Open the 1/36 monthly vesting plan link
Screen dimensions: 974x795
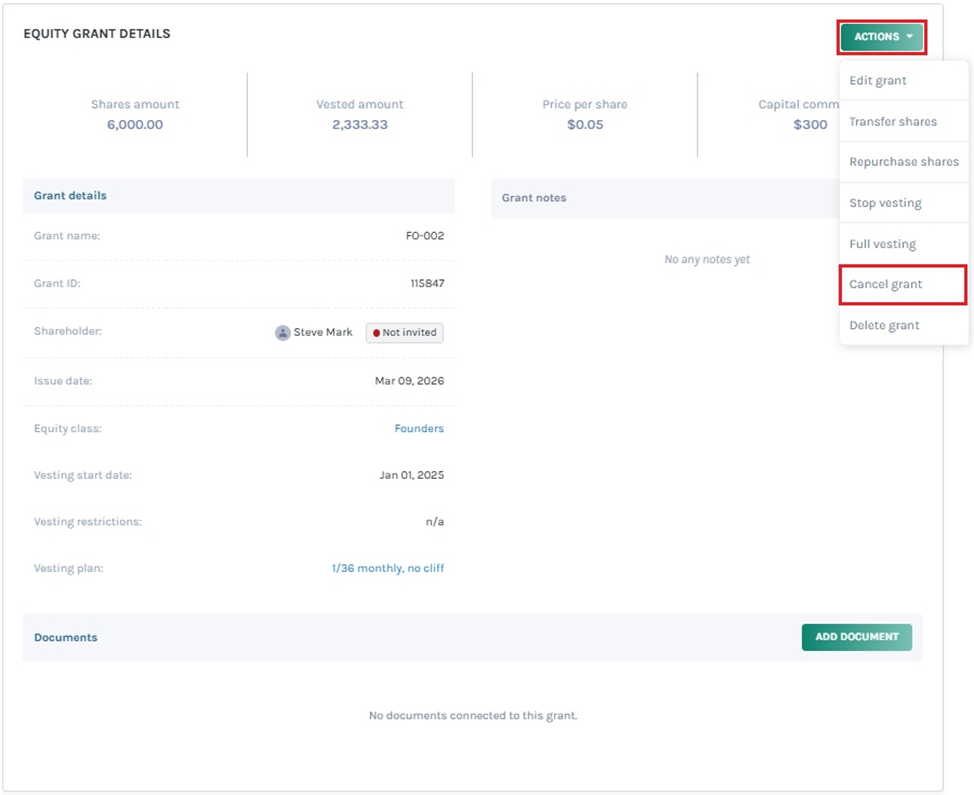tap(388, 569)
